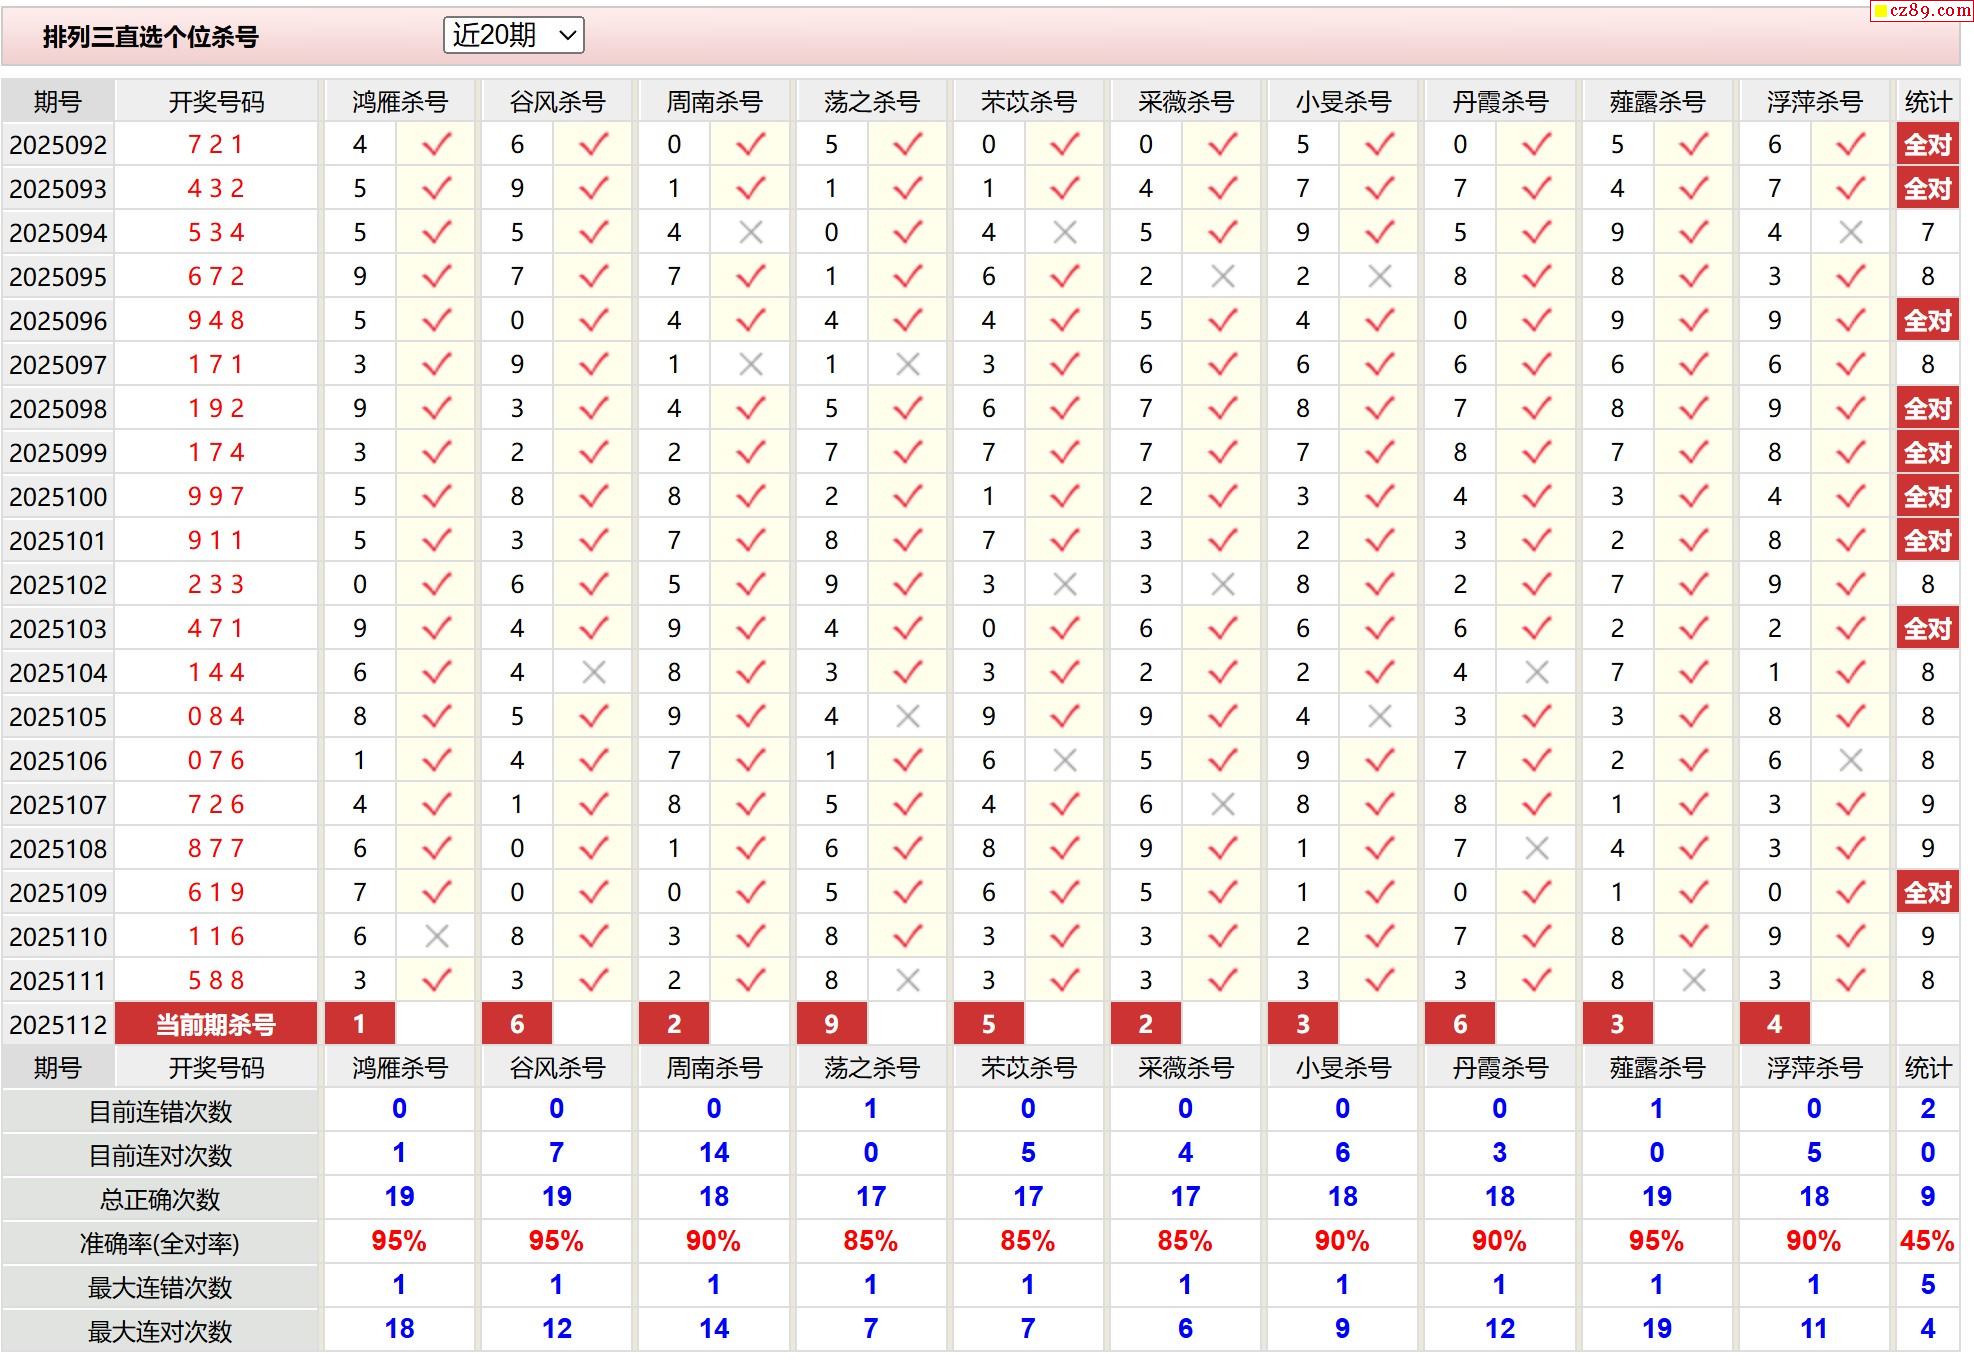Screen dimensions: 1974x1363
Task: Click the 当前期杀号 red label
Action: 216,1025
